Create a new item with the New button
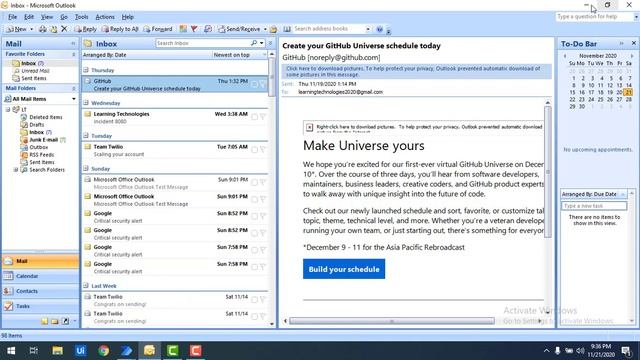Image resolution: width=640 pixels, height=360 pixels. (x=16, y=29)
